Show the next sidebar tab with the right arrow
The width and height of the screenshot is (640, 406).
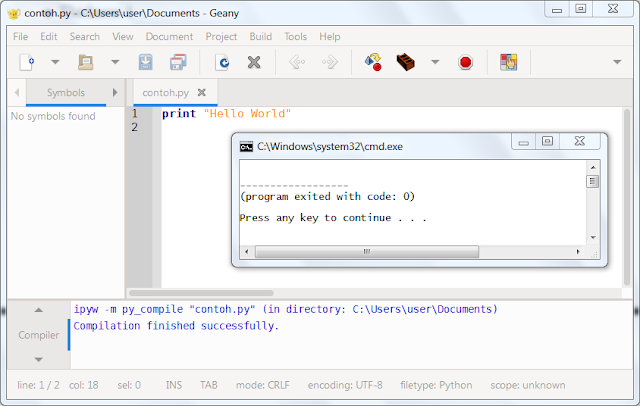[x=115, y=93]
